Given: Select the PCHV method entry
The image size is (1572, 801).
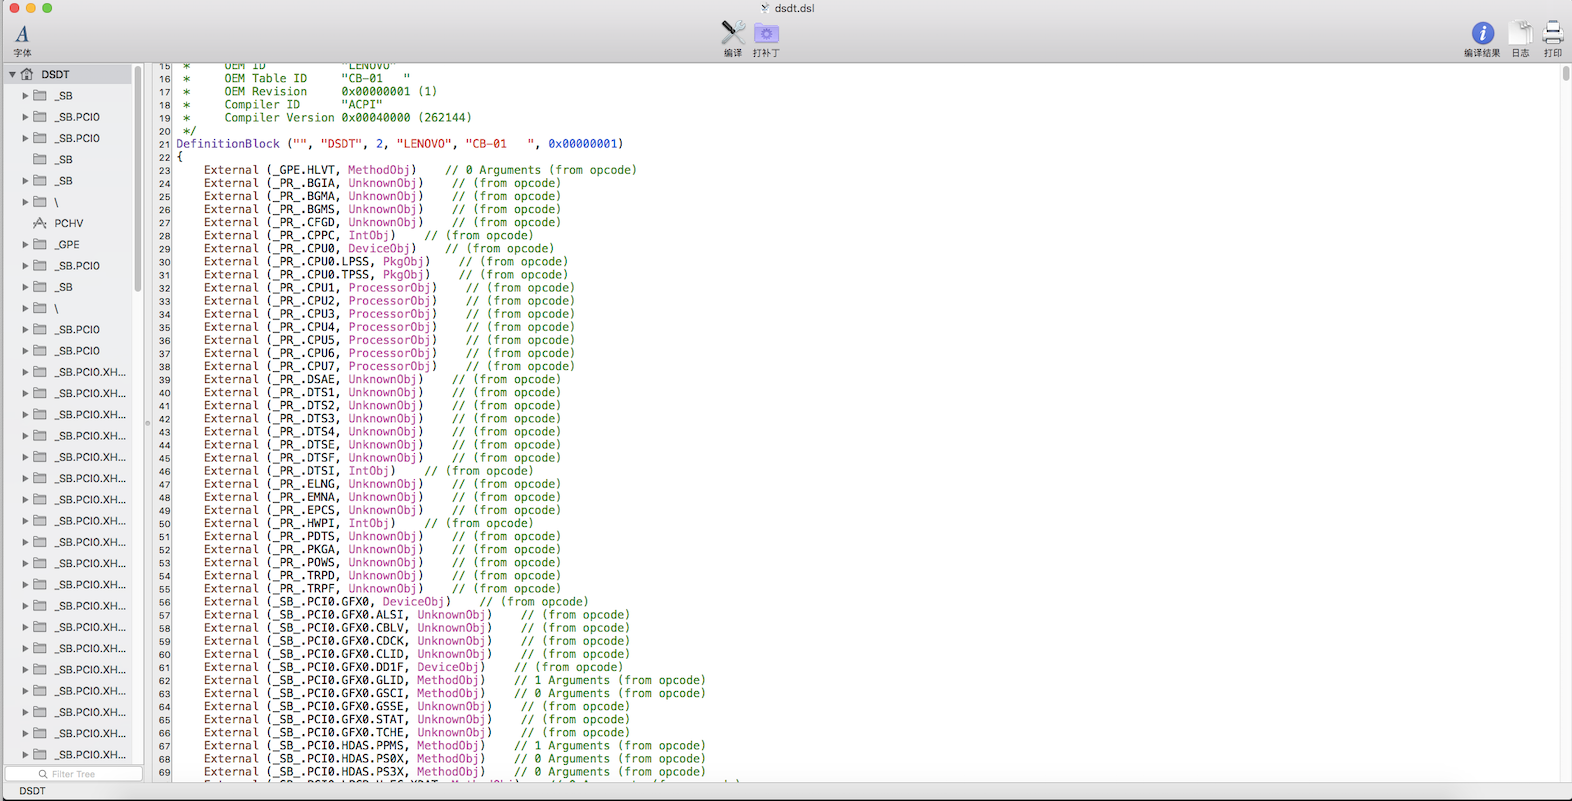Looking at the screenshot, I should click(x=68, y=223).
